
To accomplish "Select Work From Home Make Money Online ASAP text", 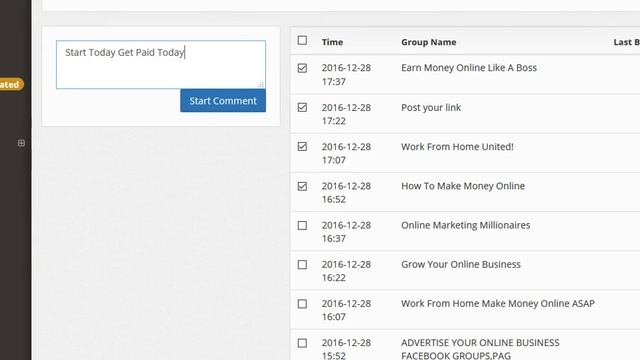I will (498, 304).
